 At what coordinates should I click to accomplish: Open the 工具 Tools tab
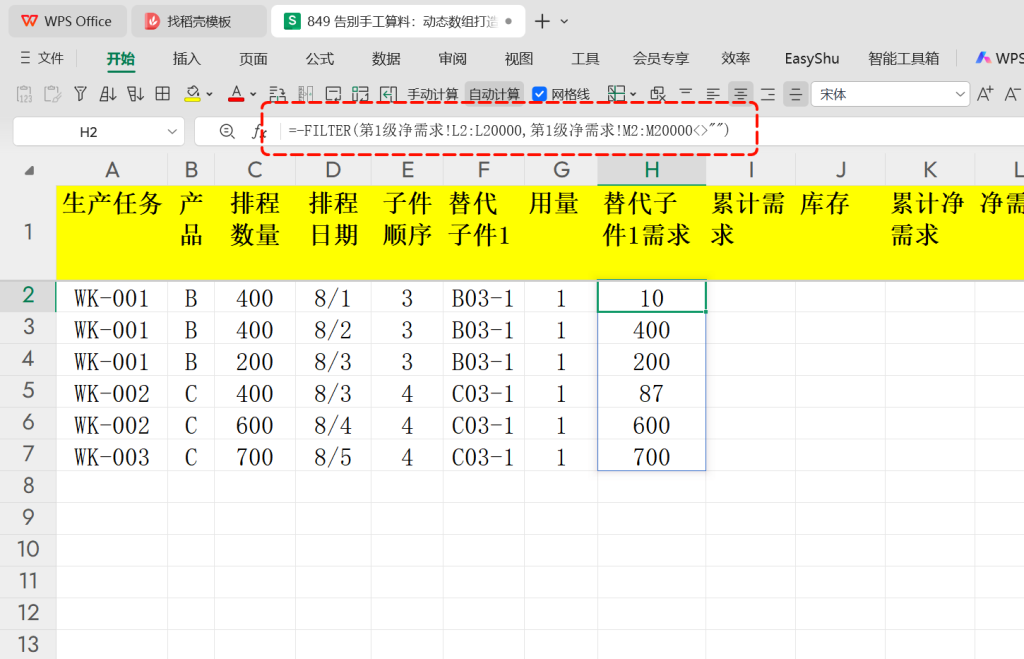coord(585,59)
